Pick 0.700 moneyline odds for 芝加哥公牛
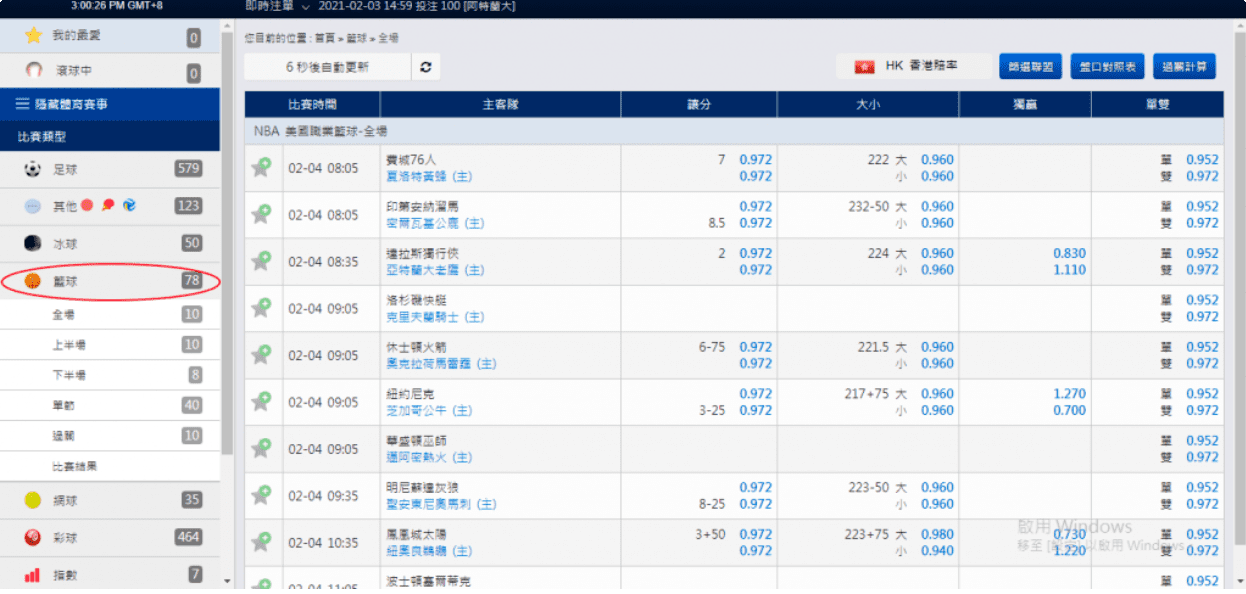This screenshot has height=594, width=1246. pyautogui.click(x=1070, y=410)
